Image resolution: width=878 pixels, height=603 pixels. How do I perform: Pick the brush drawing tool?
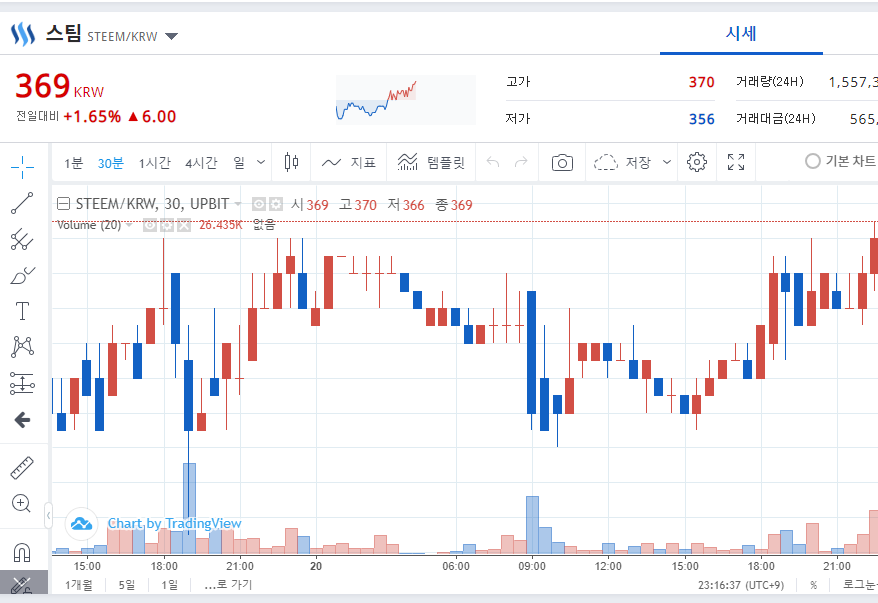(x=22, y=275)
